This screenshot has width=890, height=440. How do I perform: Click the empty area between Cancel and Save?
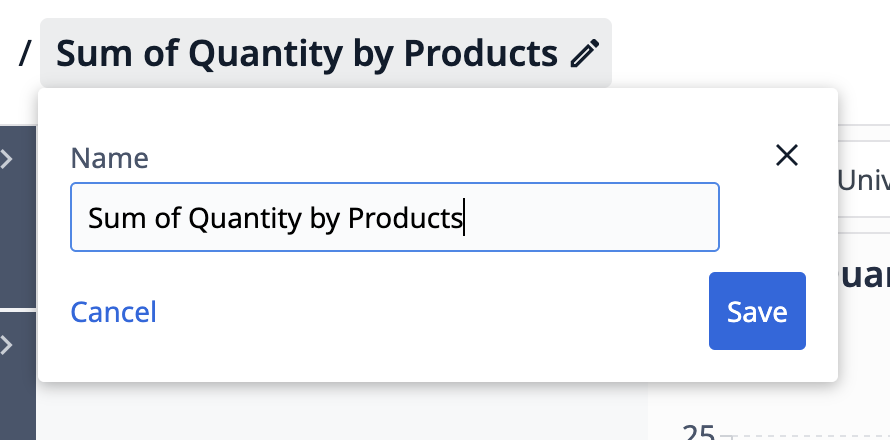pos(431,312)
